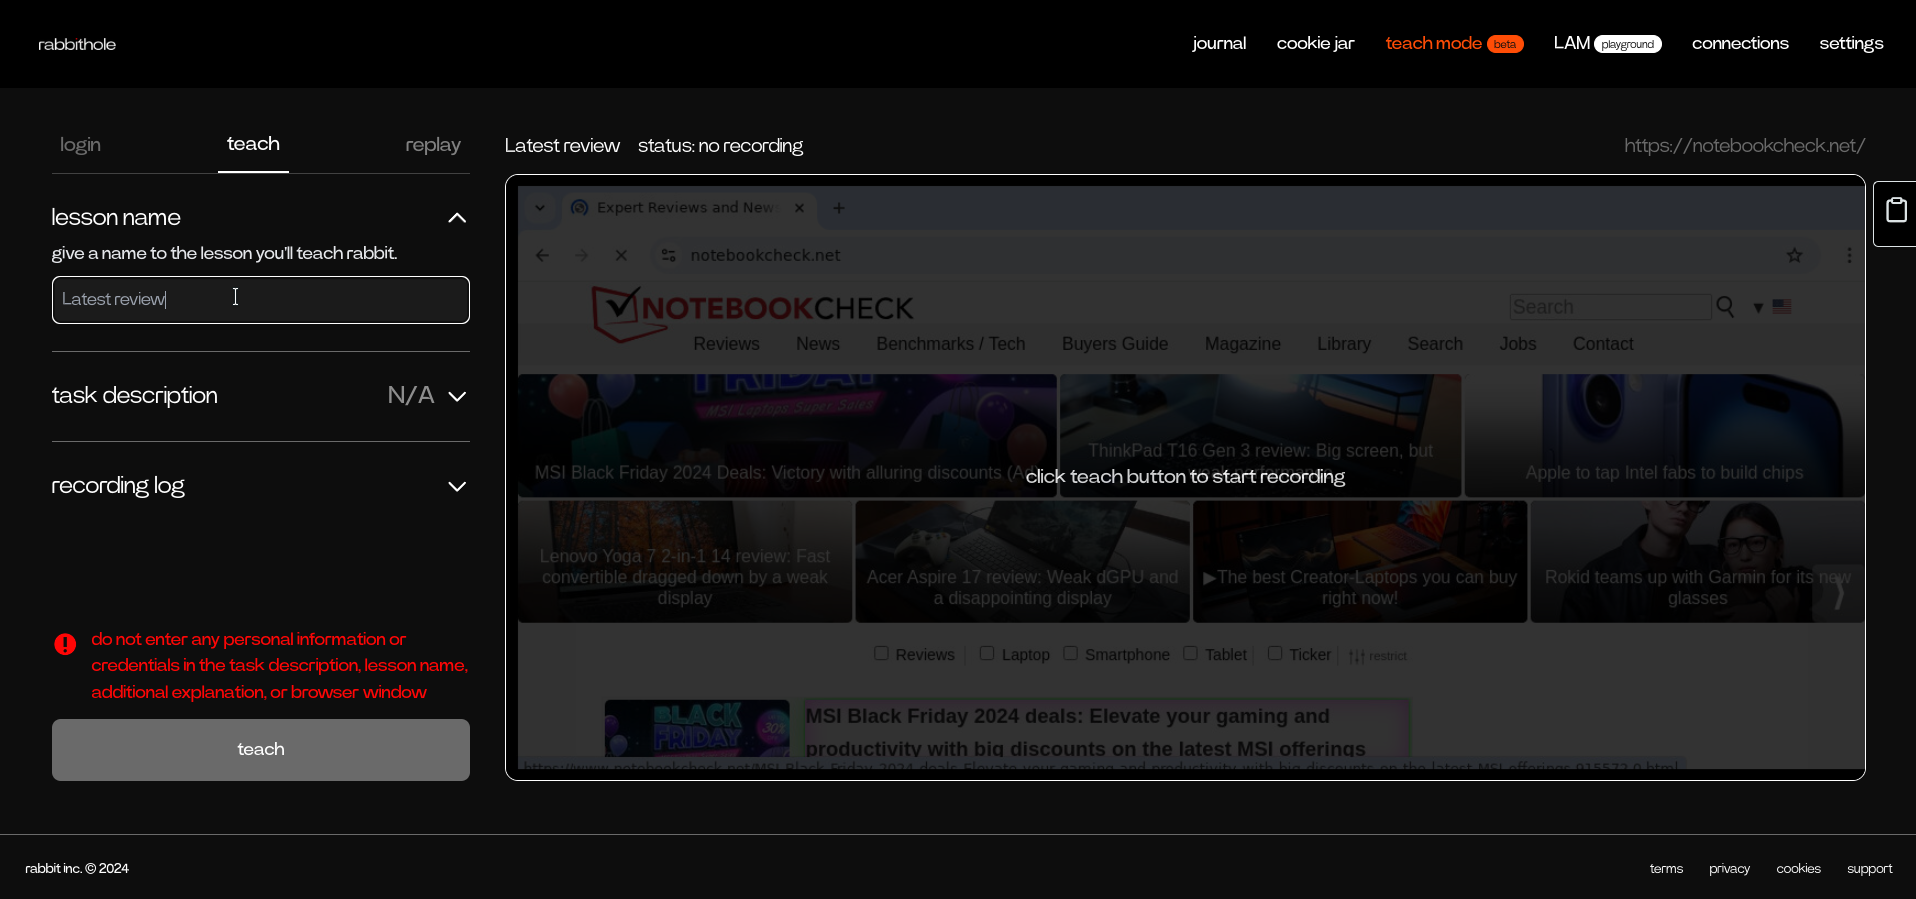
Task: Open teach mode beta in the navigation
Action: tap(1454, 43)
